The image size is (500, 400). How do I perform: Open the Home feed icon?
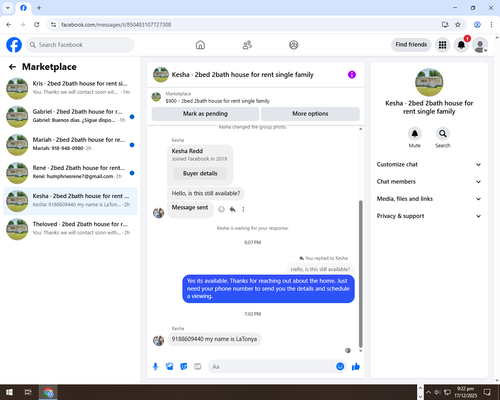point(200,45)
